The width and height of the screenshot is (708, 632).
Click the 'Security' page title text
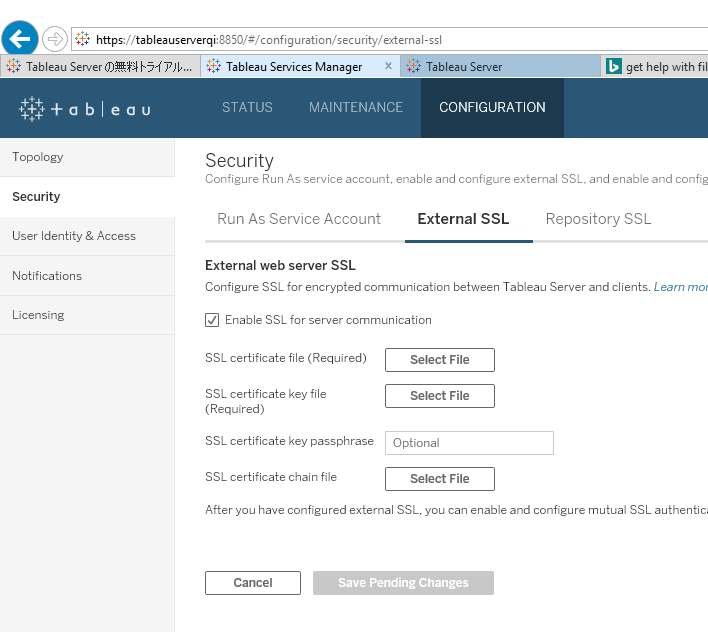point(239,161)
